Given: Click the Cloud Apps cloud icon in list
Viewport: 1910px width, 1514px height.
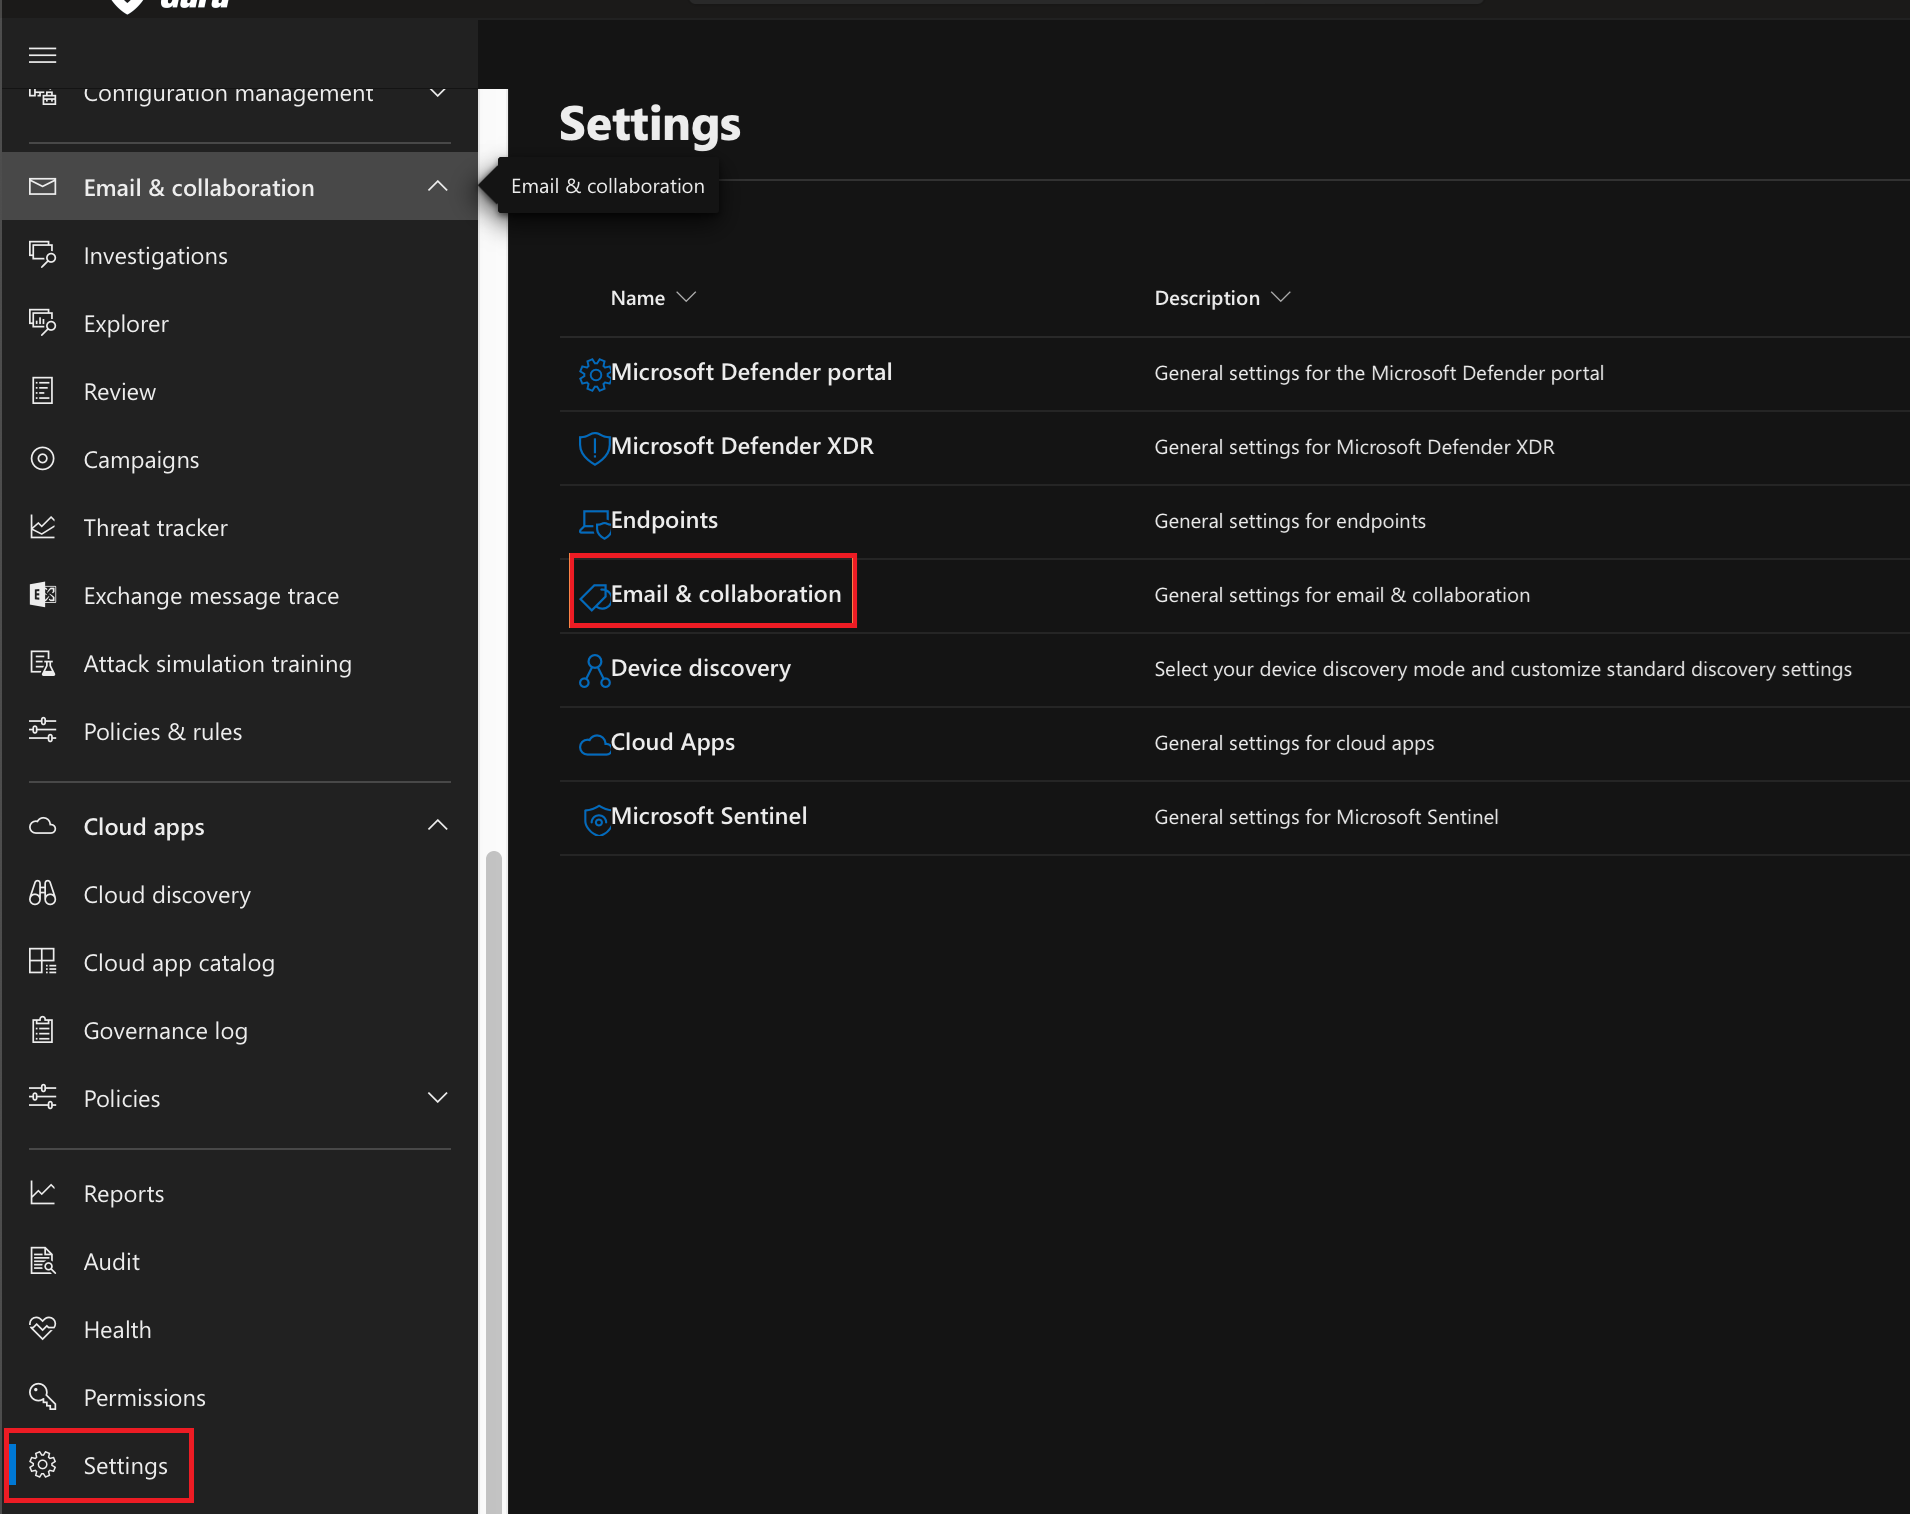Looking at the screenshot, I should 595,745.
